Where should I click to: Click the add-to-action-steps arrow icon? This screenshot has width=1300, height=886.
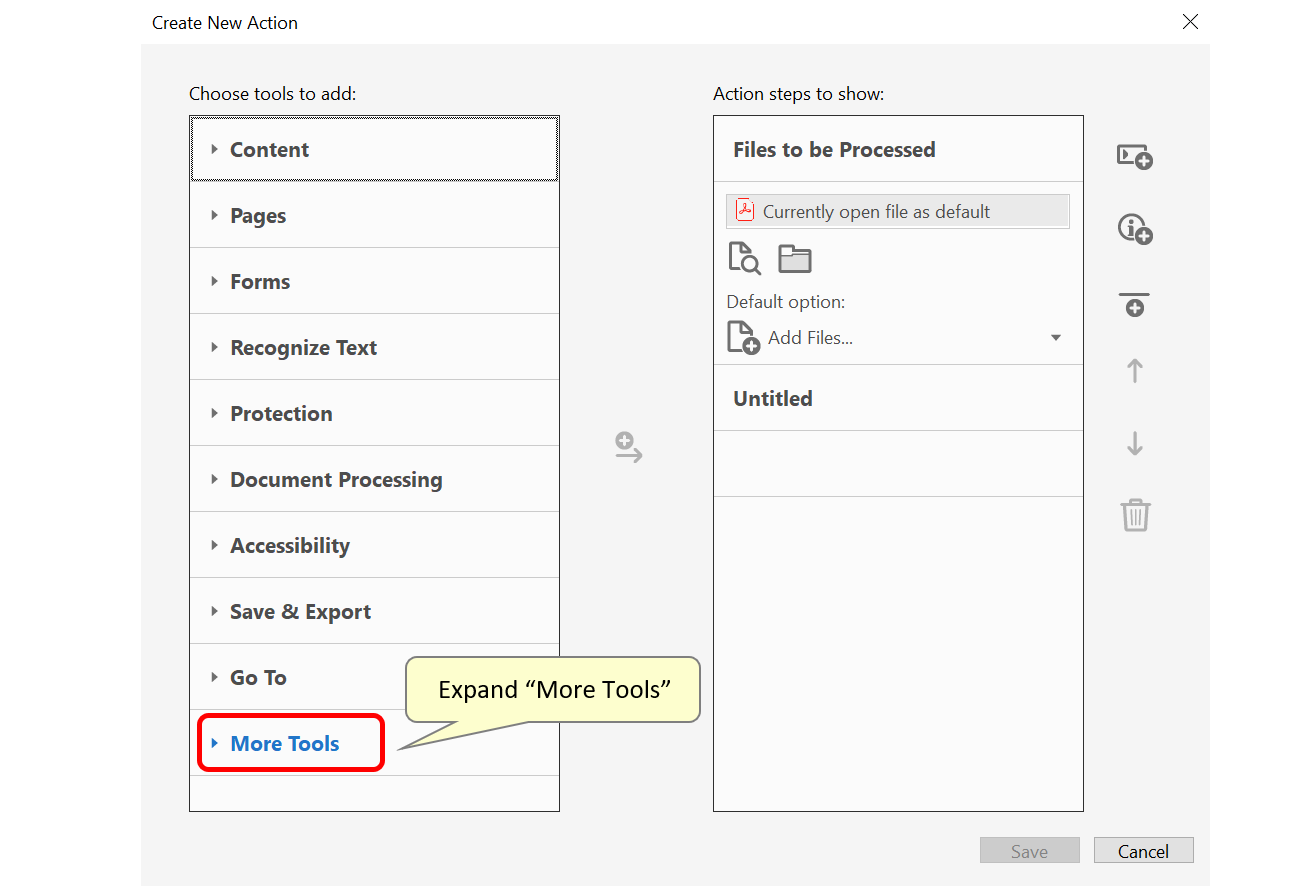(x=628, y=447)
